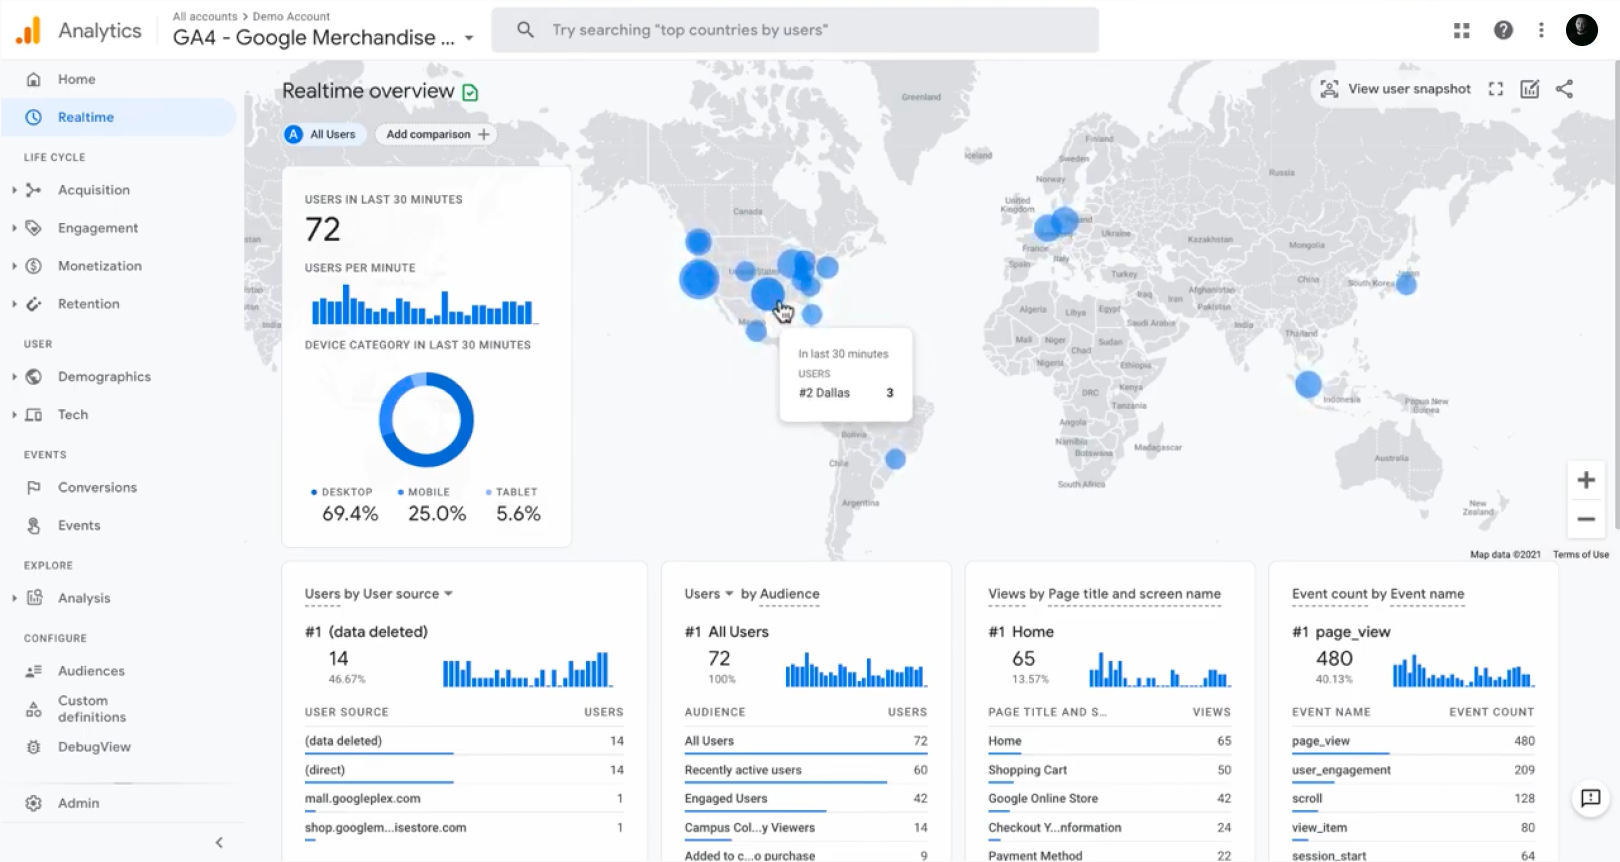Click the Realtime clock icon
The image size is (1620, 862).
click(x=33, y=117)
